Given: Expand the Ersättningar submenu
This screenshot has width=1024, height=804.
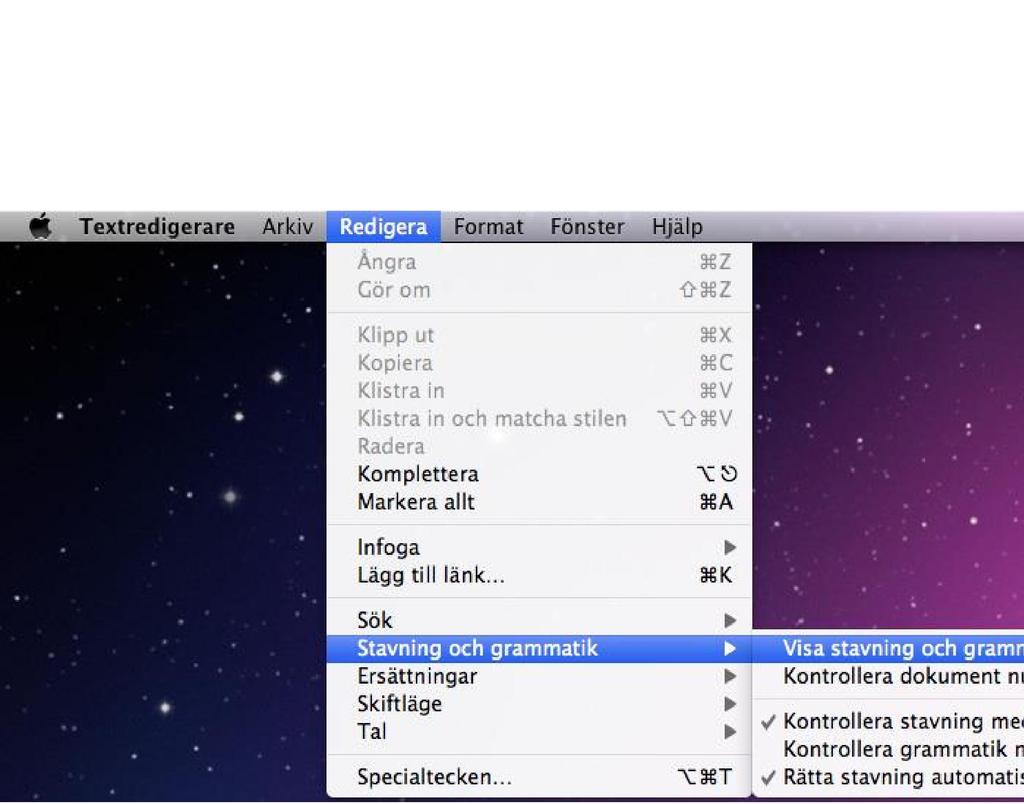Looking at the screenshot, I should coord(539,677).
